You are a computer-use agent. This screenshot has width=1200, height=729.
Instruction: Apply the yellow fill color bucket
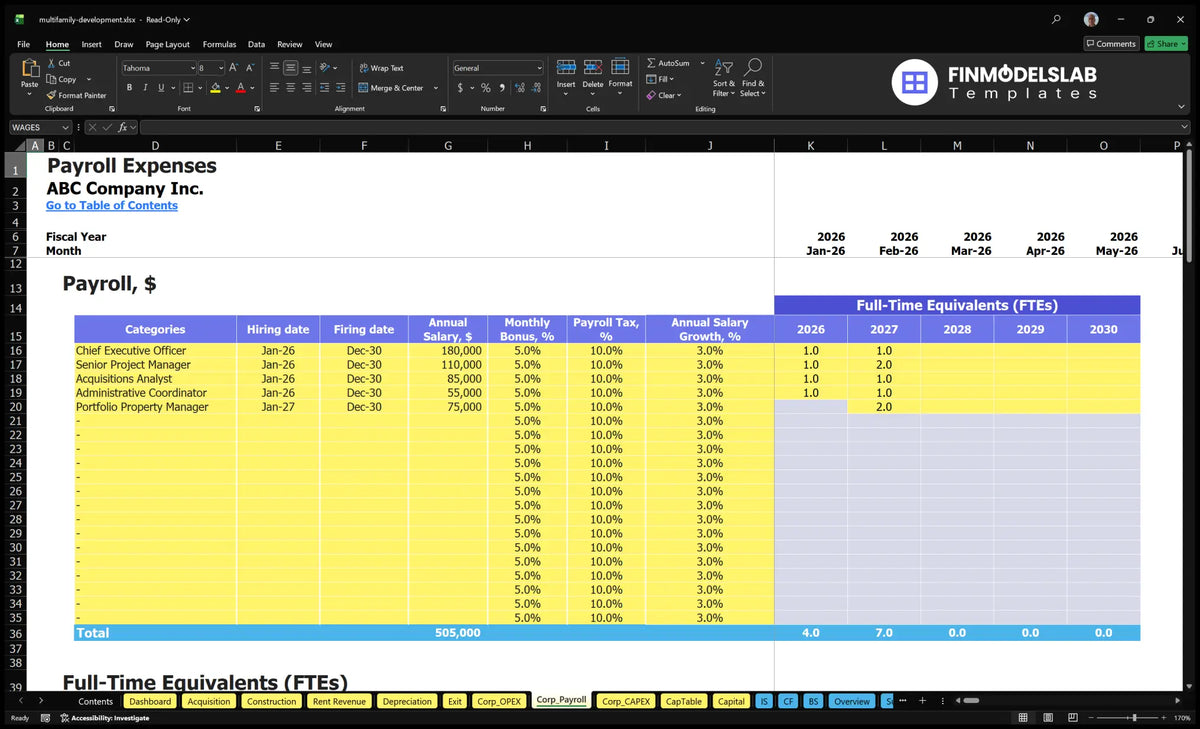click(215, 88)
